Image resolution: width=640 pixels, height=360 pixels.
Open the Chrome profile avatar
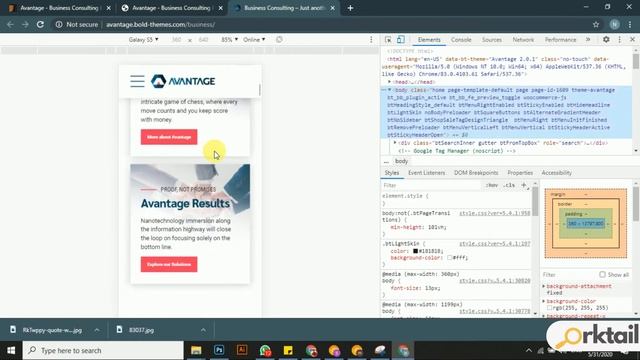(x=614, y=24)
